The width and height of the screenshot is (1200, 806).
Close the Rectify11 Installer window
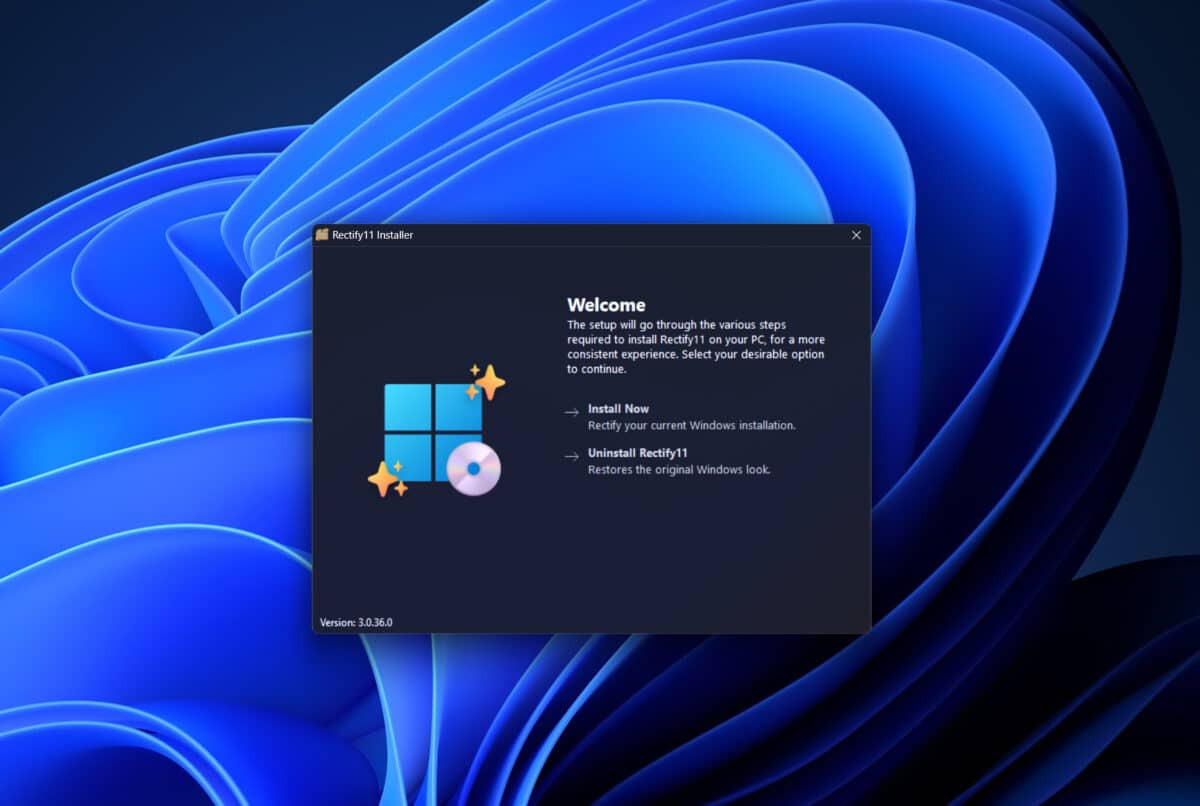pos(856,235)
